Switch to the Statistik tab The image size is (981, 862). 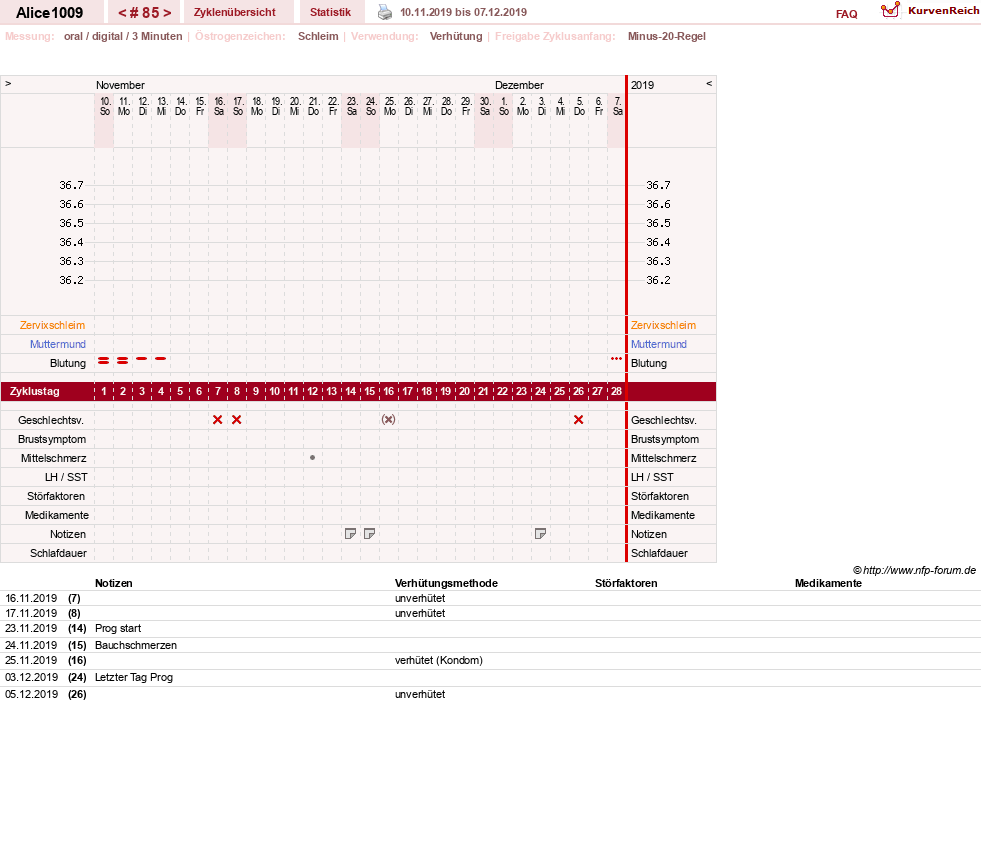pos(330,12)
